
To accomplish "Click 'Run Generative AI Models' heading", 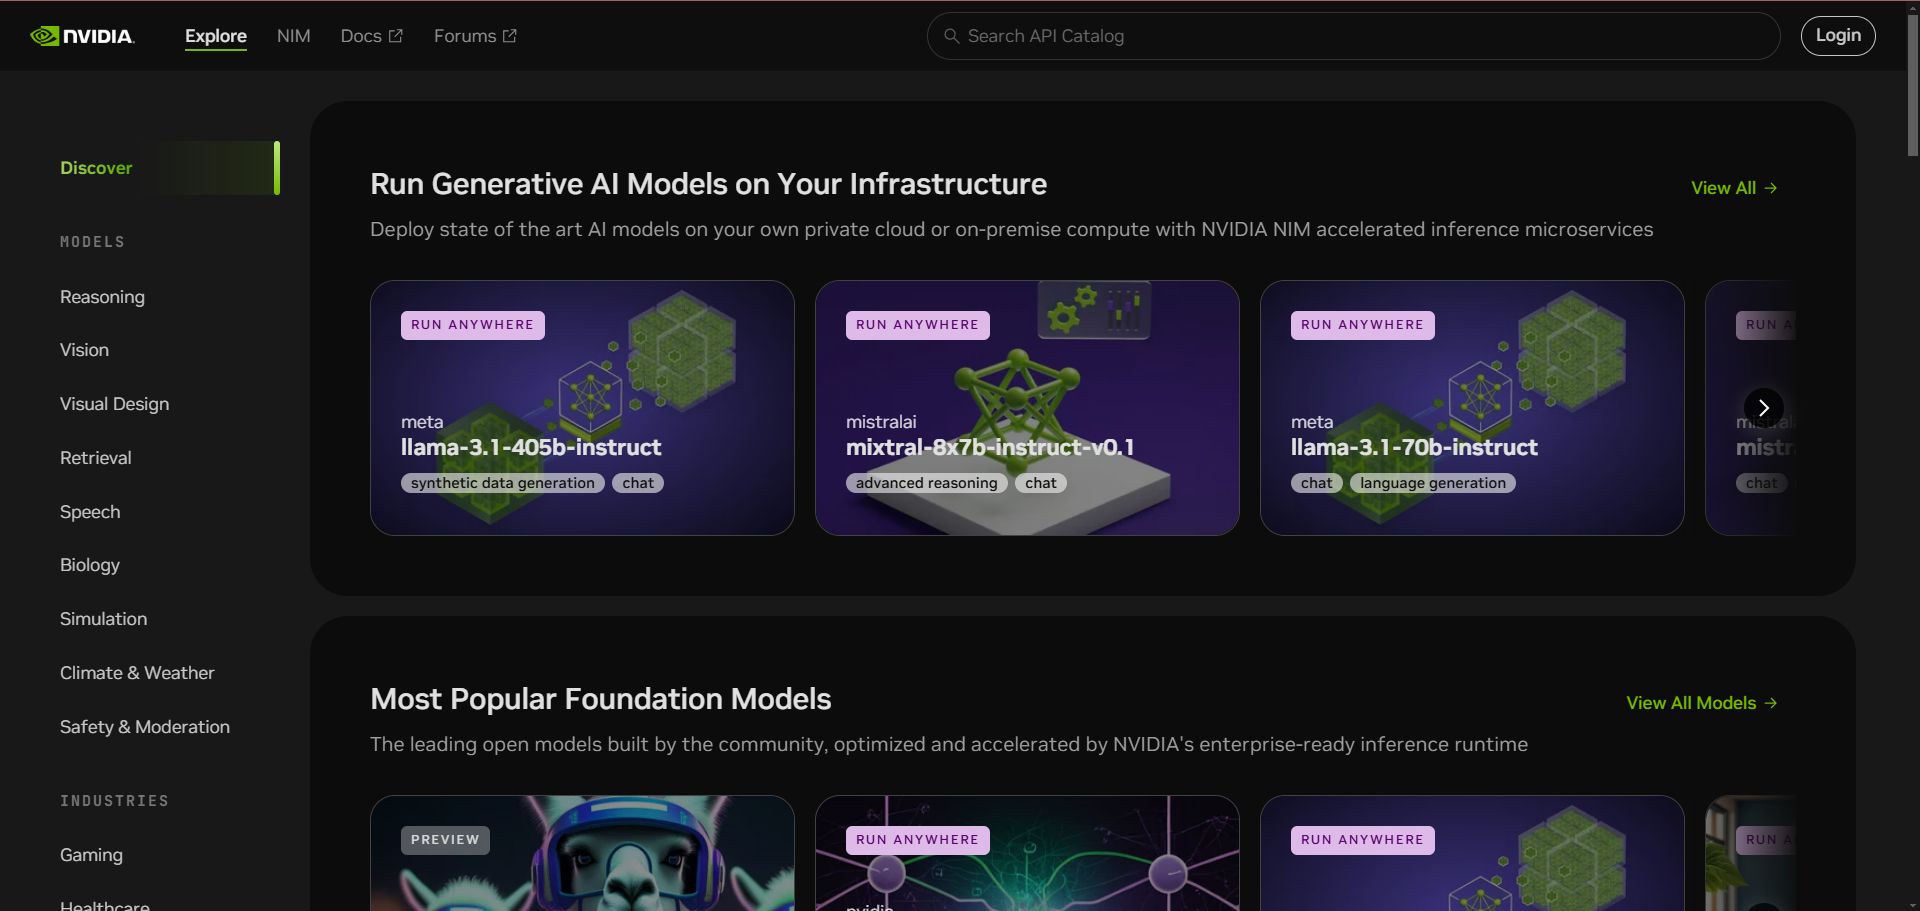I will (x=709, y=184).
